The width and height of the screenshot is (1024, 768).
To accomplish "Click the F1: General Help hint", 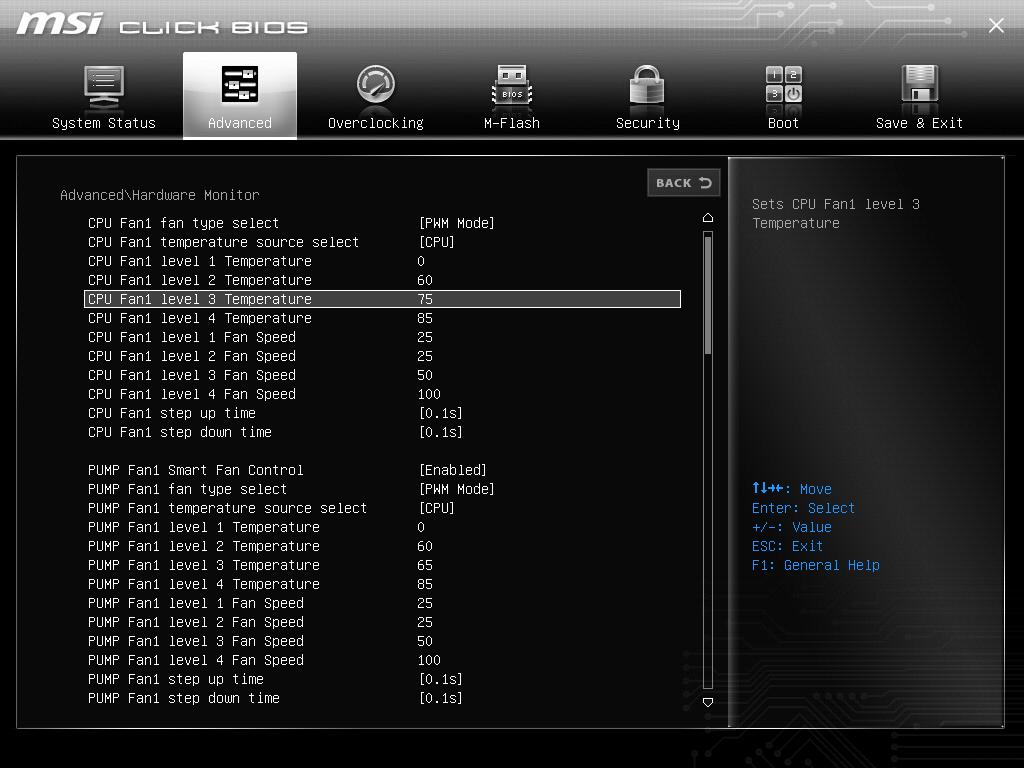I will (816, 565).
